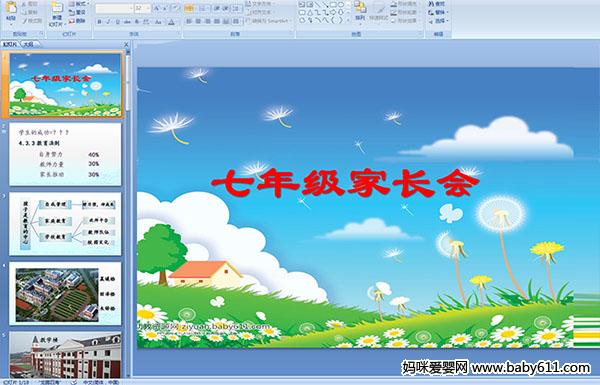600x385 pixels.
Task: Toggle Bold formatting
Action: point(99,22)
